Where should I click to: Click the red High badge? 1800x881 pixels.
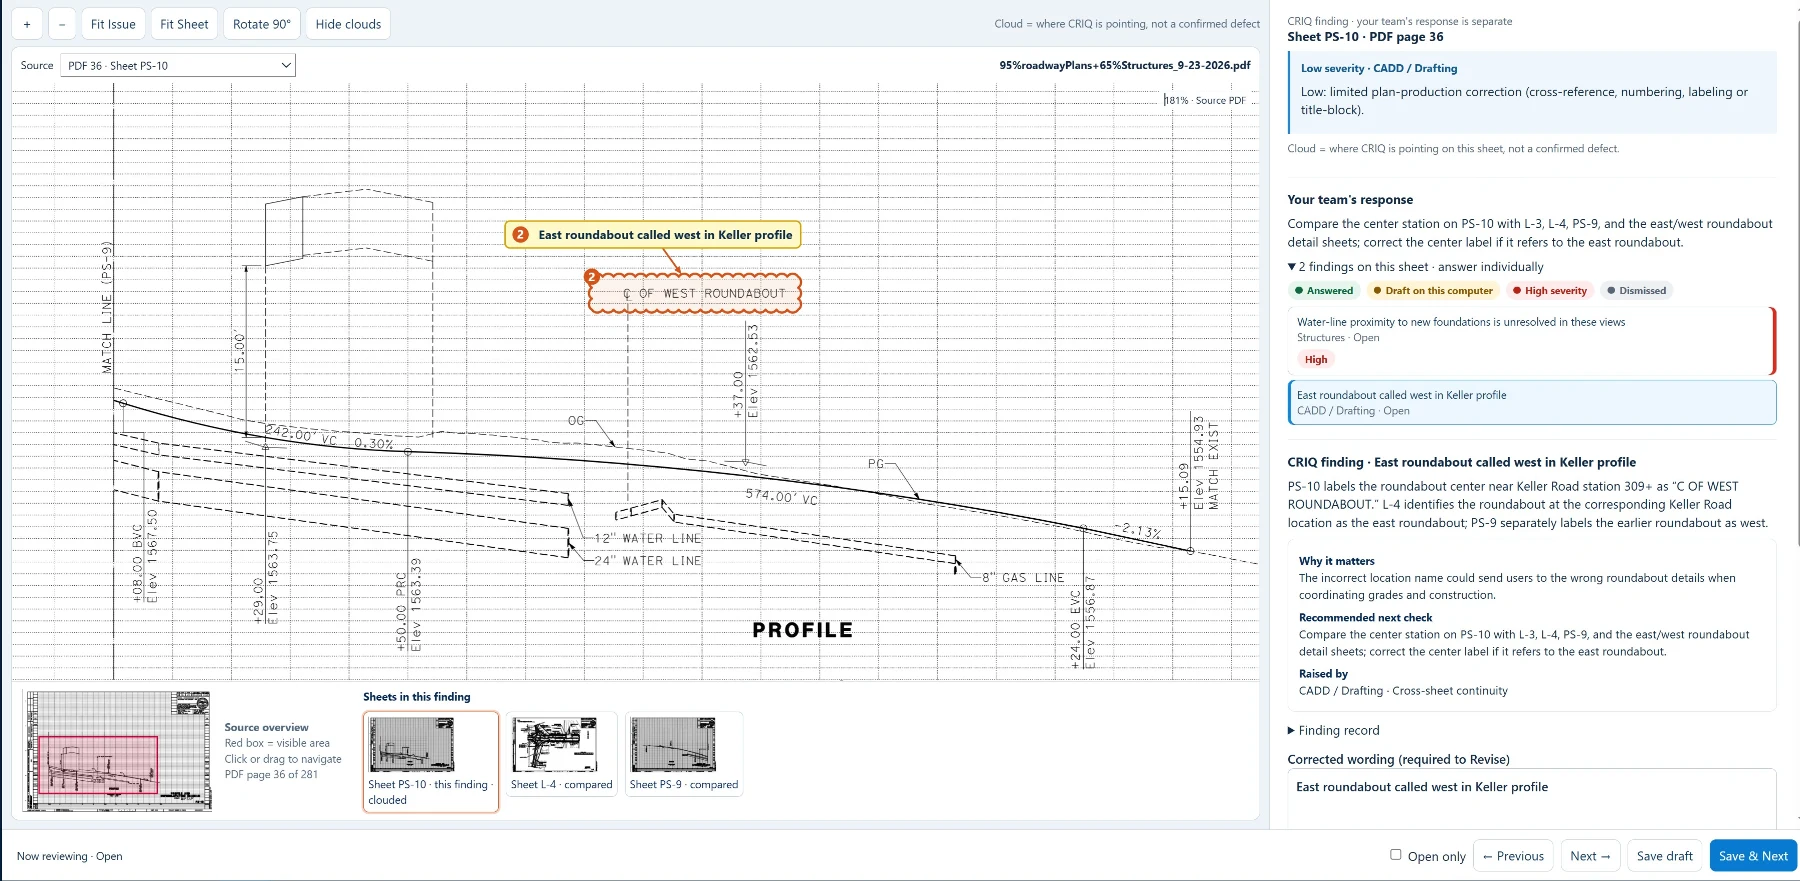1316,360
